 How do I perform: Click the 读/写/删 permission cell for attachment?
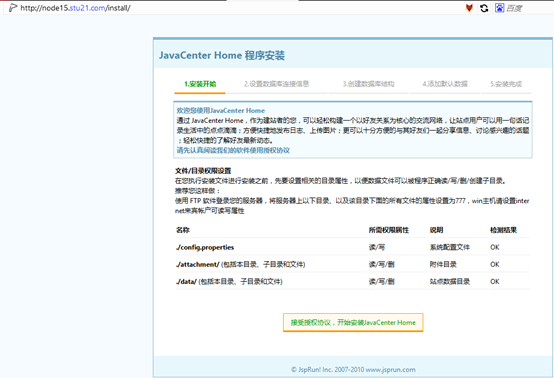click(382, 264)
